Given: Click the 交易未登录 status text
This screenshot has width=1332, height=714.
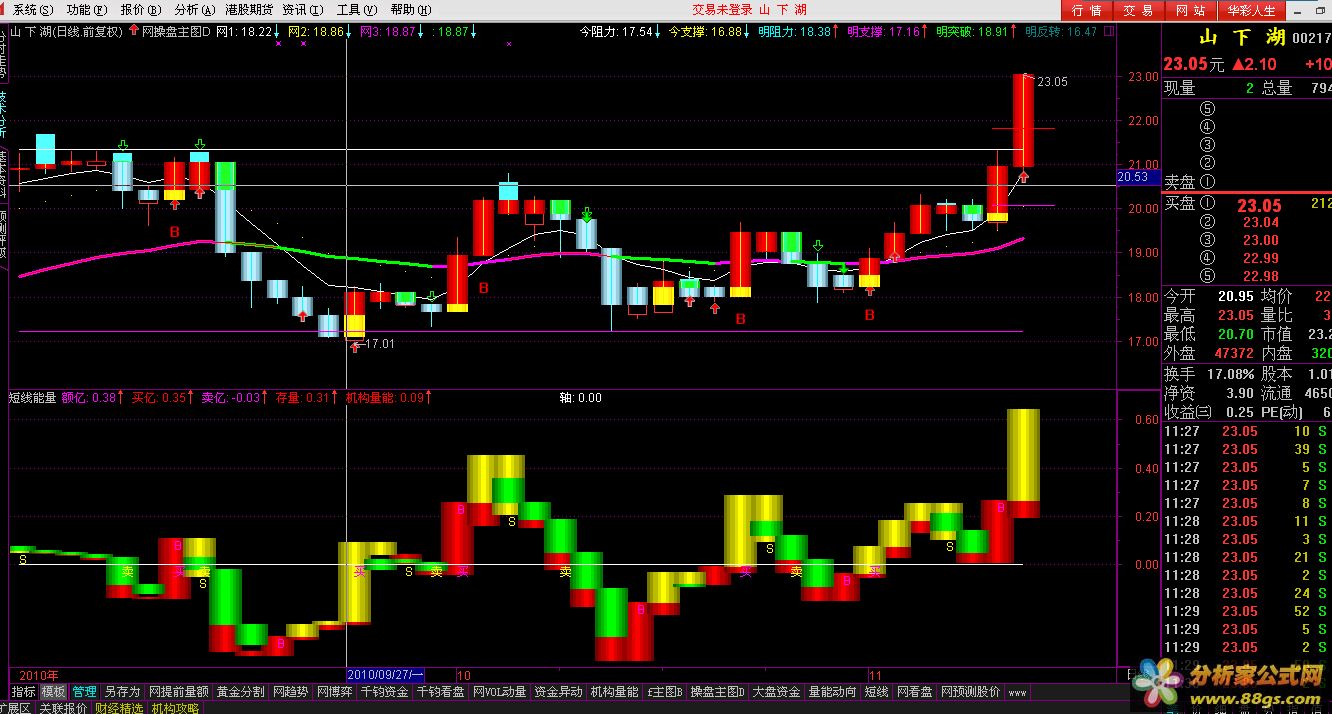Looking at the screenshot, I should coord(722,10).
